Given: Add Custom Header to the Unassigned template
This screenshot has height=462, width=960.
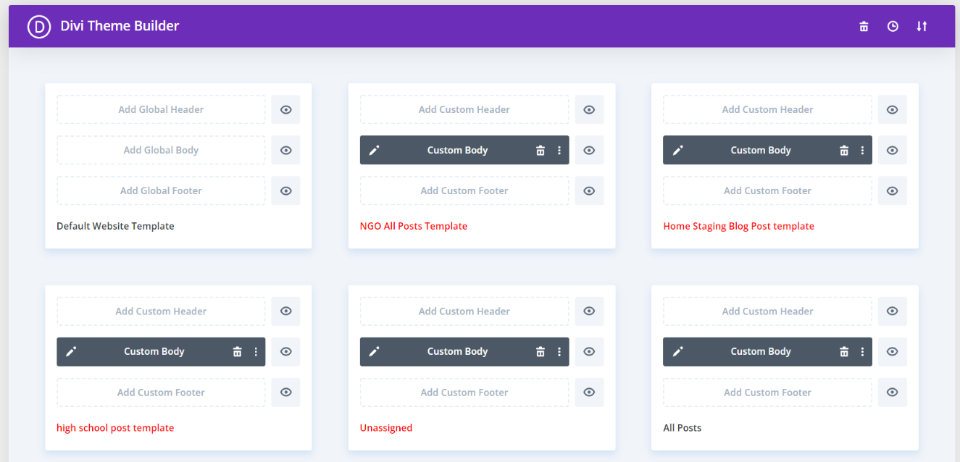Looking at the screenshot, I should (464, 311).
